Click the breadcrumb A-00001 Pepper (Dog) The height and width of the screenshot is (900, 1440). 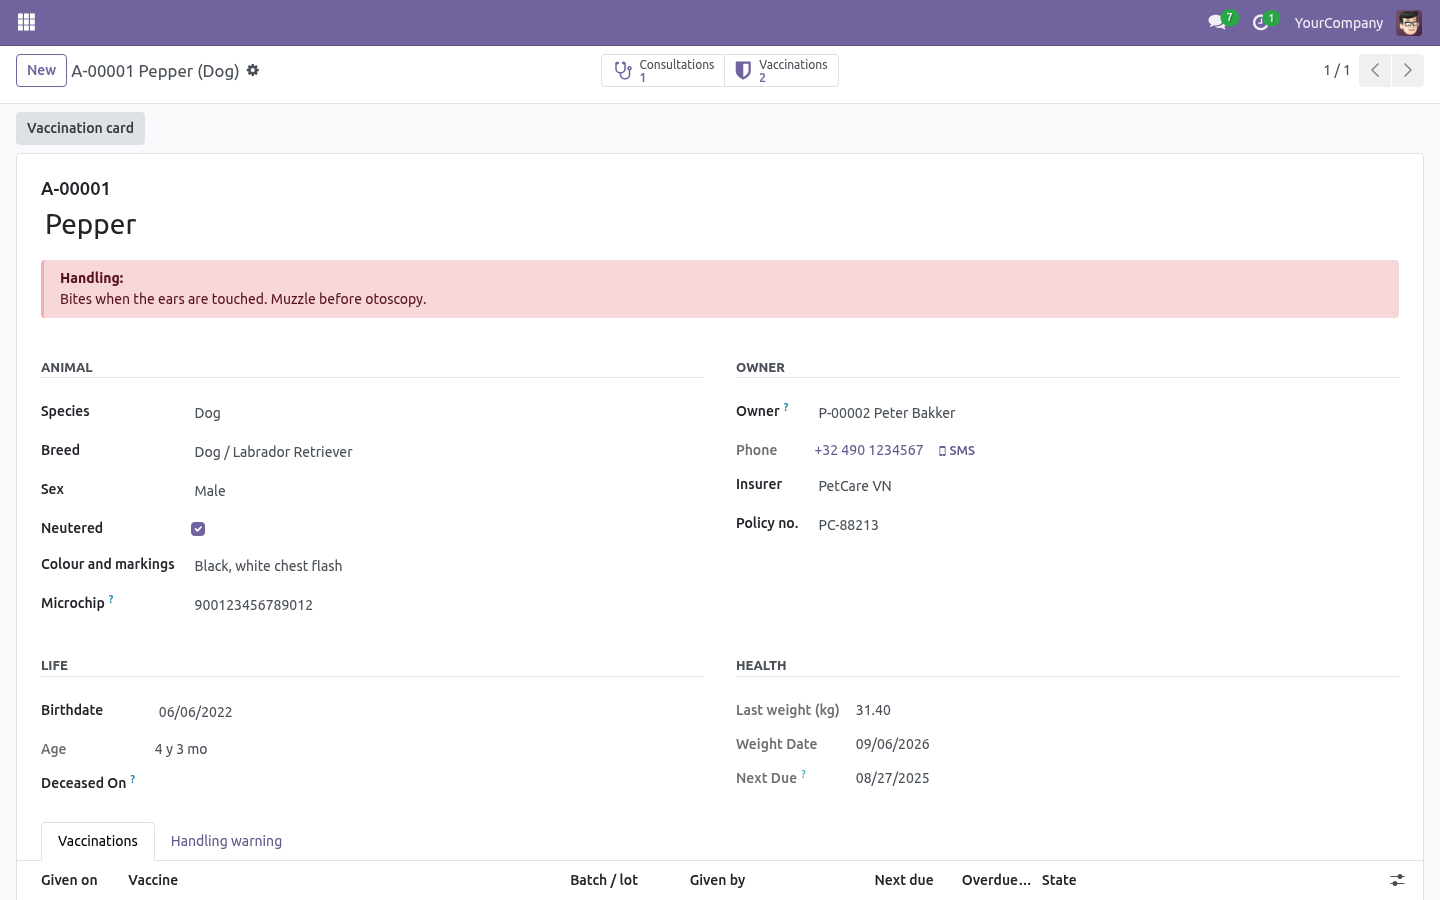click(x=155, y=71)
